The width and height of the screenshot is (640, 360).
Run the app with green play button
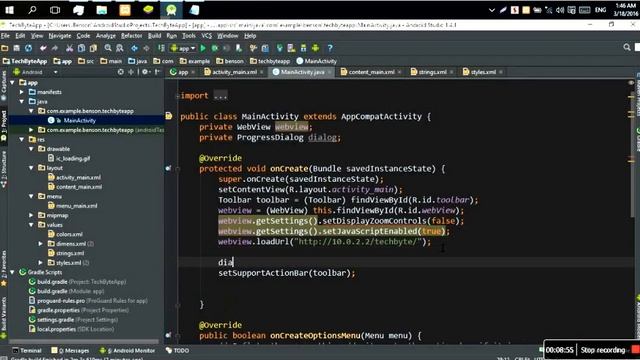coord(203,48)
